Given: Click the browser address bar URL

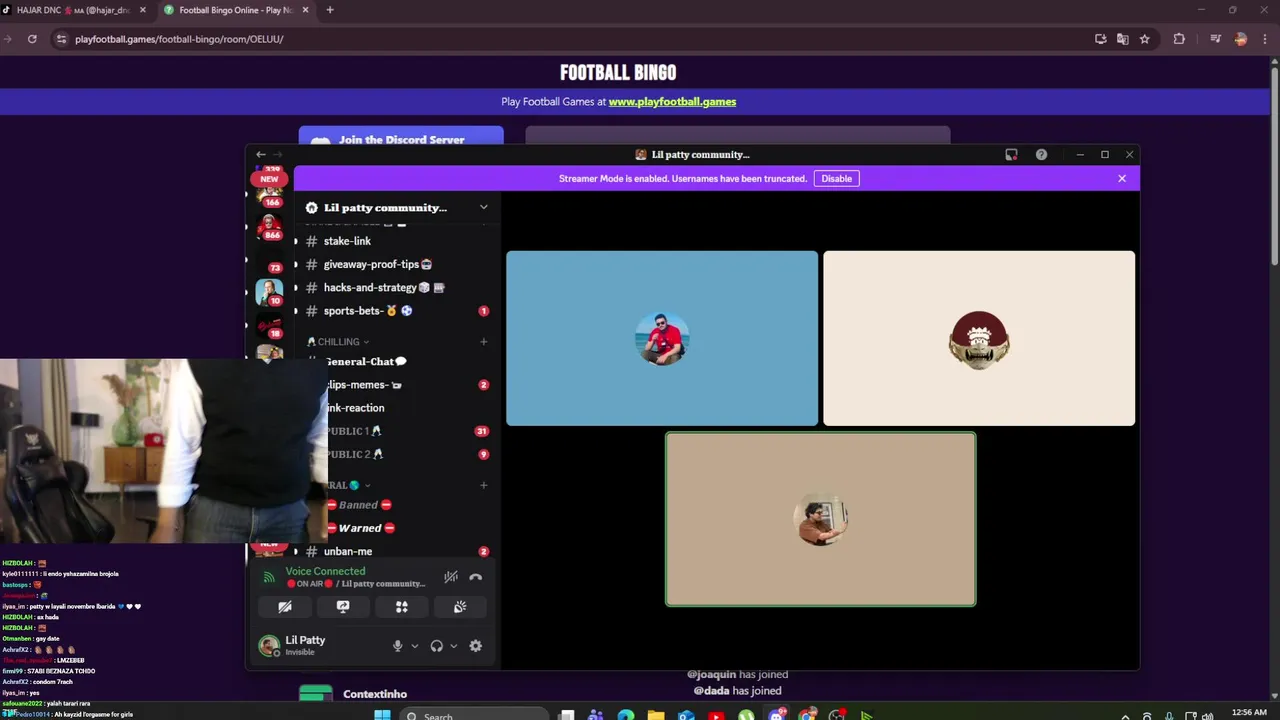Looking at the screenshot, I should 179,39.
